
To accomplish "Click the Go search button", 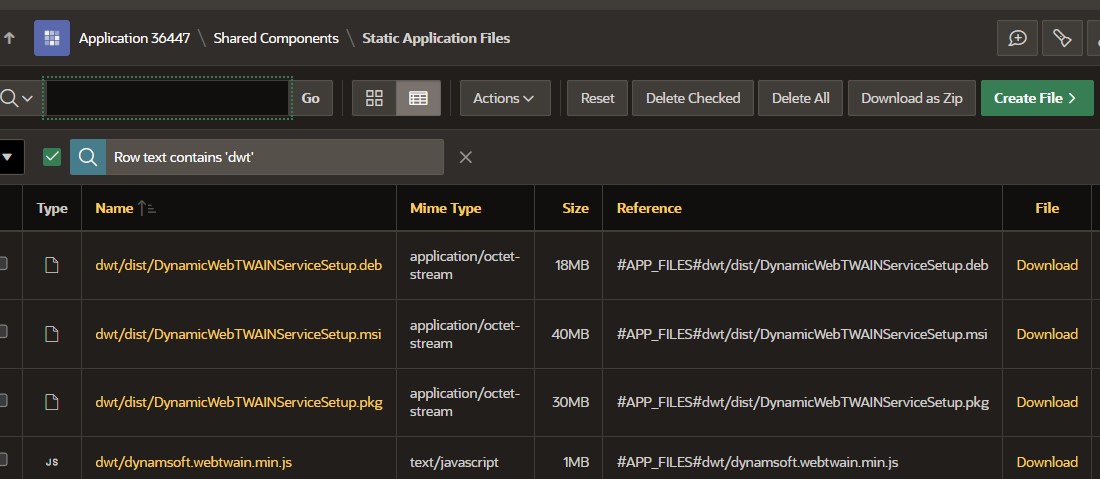I will [x=311, y=98].
